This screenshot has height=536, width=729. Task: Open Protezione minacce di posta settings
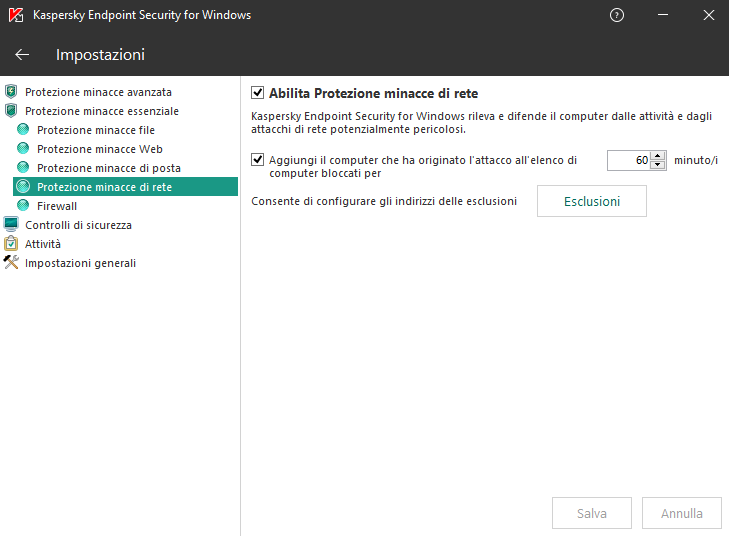coord(109,168)
